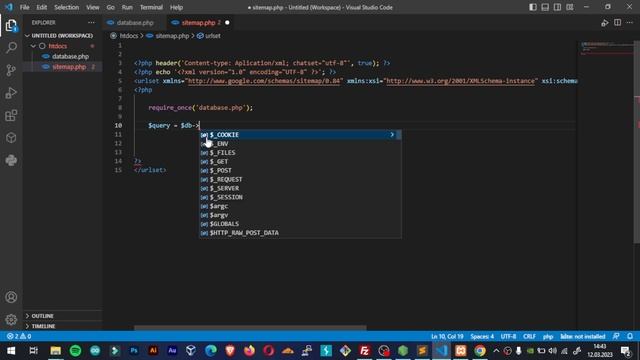The width and height of the screenshot is (640, 360).
Task: Open the Run and Debug view
Action: pyautogui.click(x=11, y=93)
